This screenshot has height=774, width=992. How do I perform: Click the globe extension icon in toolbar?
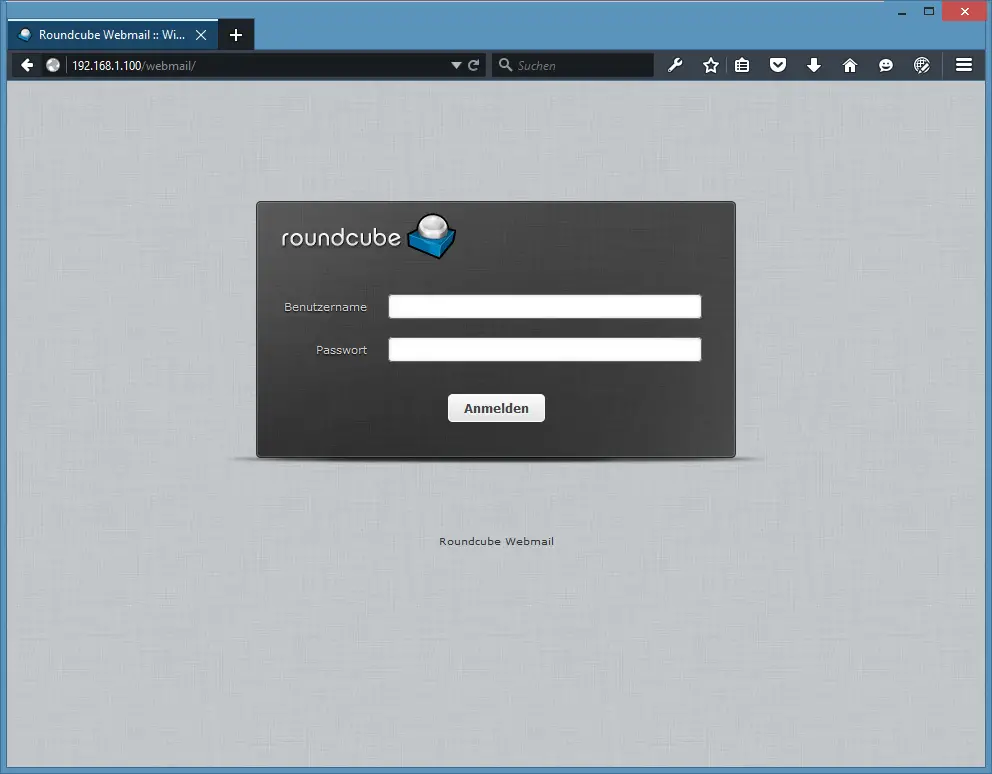click(x=922, y=65)
